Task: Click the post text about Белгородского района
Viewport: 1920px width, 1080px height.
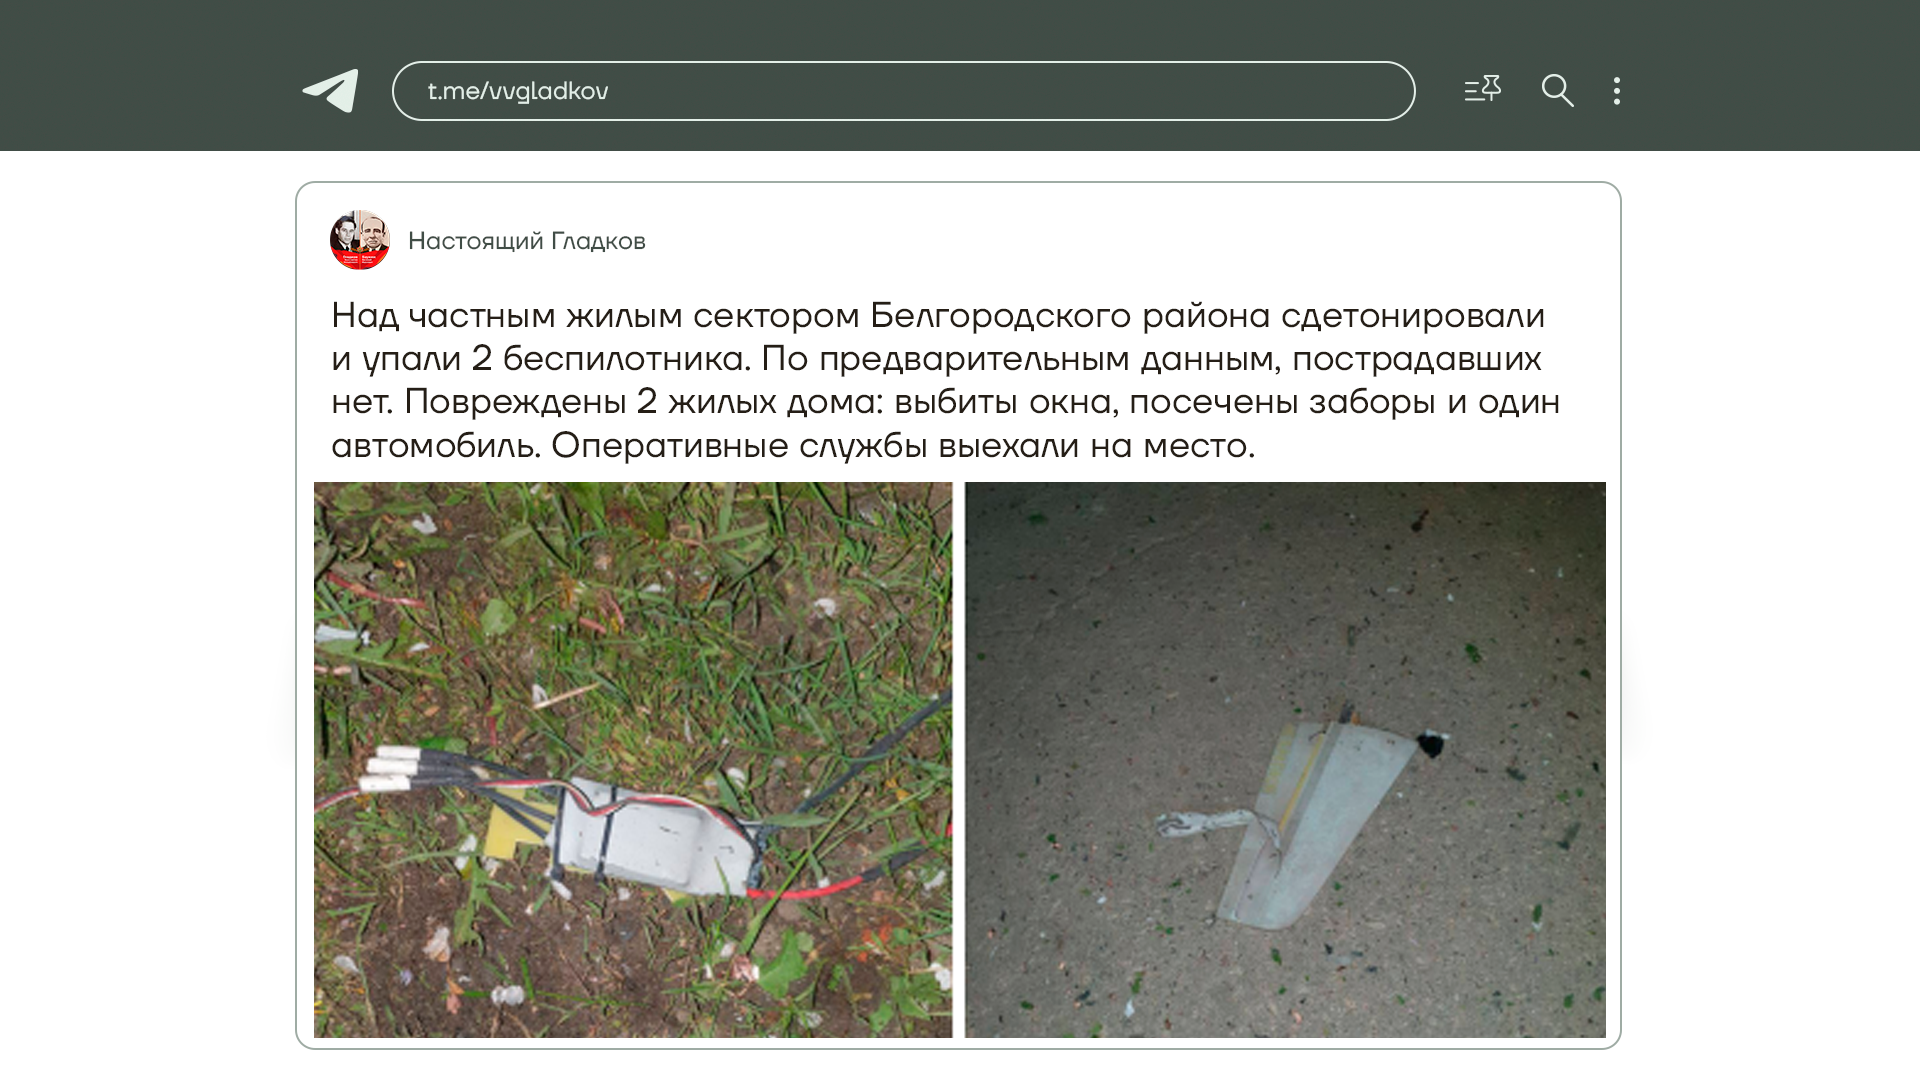Action: 945,380
